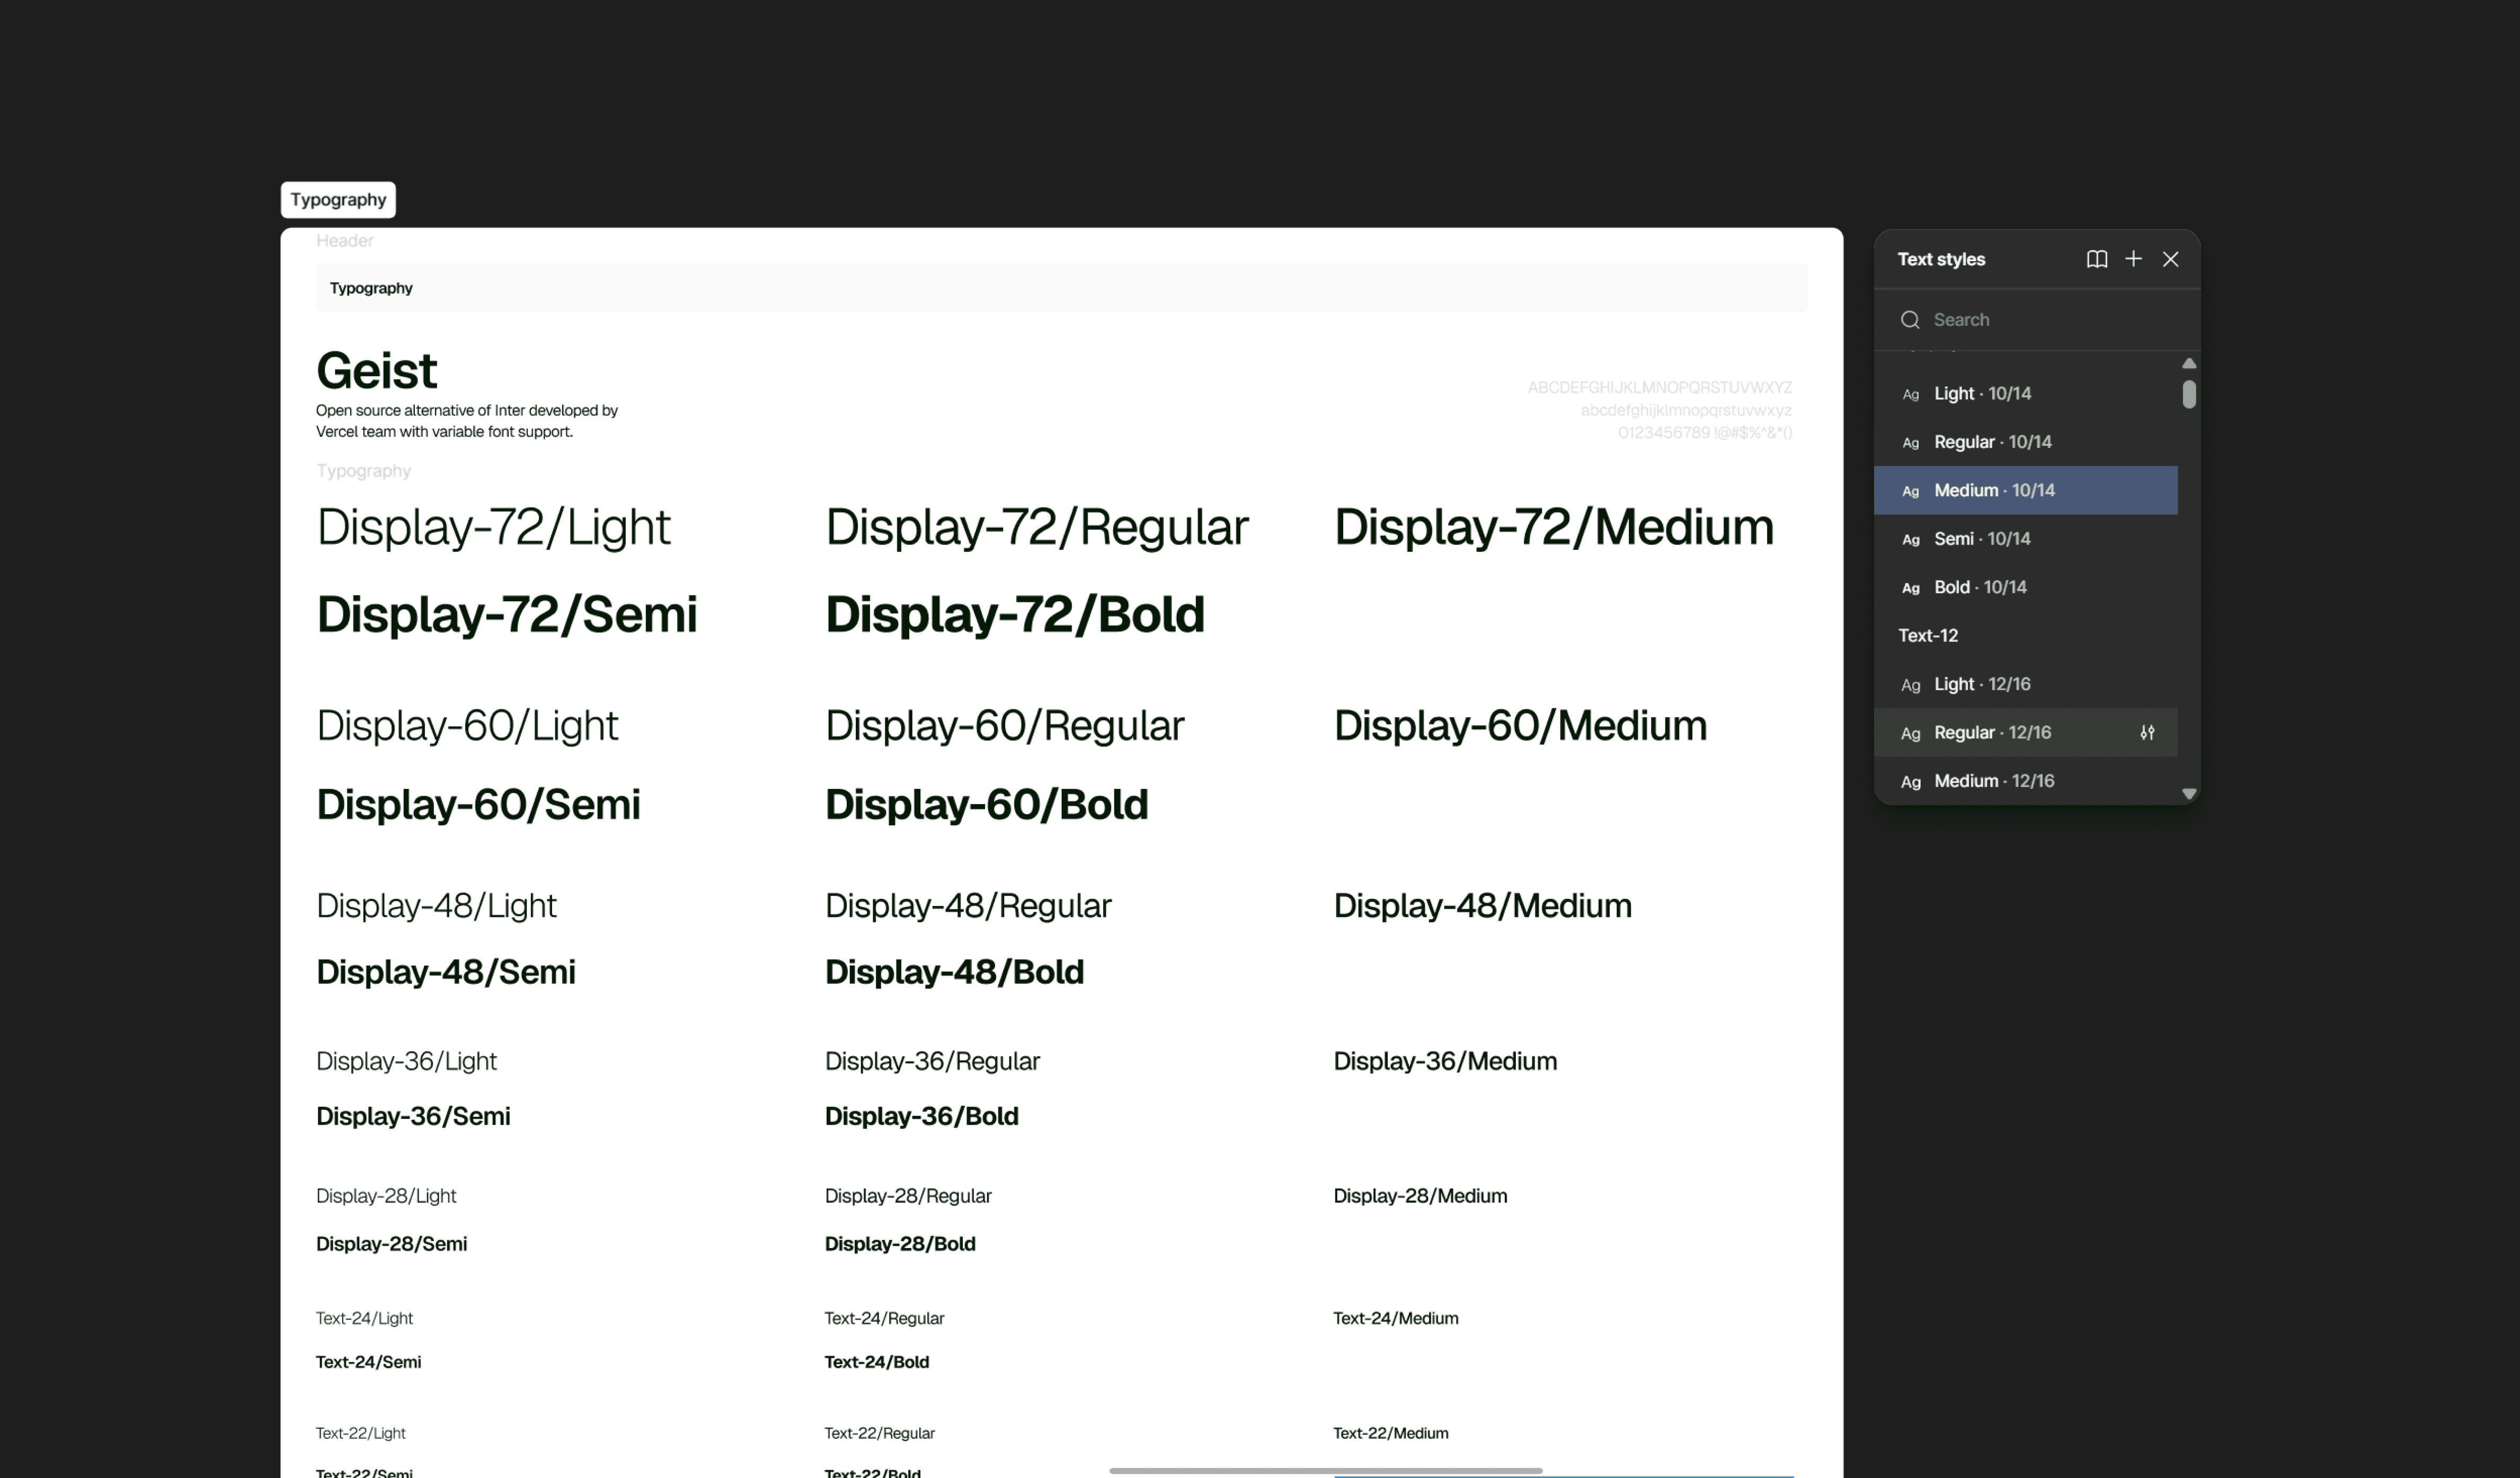The height and width of the screenshot is (1478, 2520).
Task: Pick the Medium · 12/16 text style
Action: pyautogui.click(x=1994, y=781)
